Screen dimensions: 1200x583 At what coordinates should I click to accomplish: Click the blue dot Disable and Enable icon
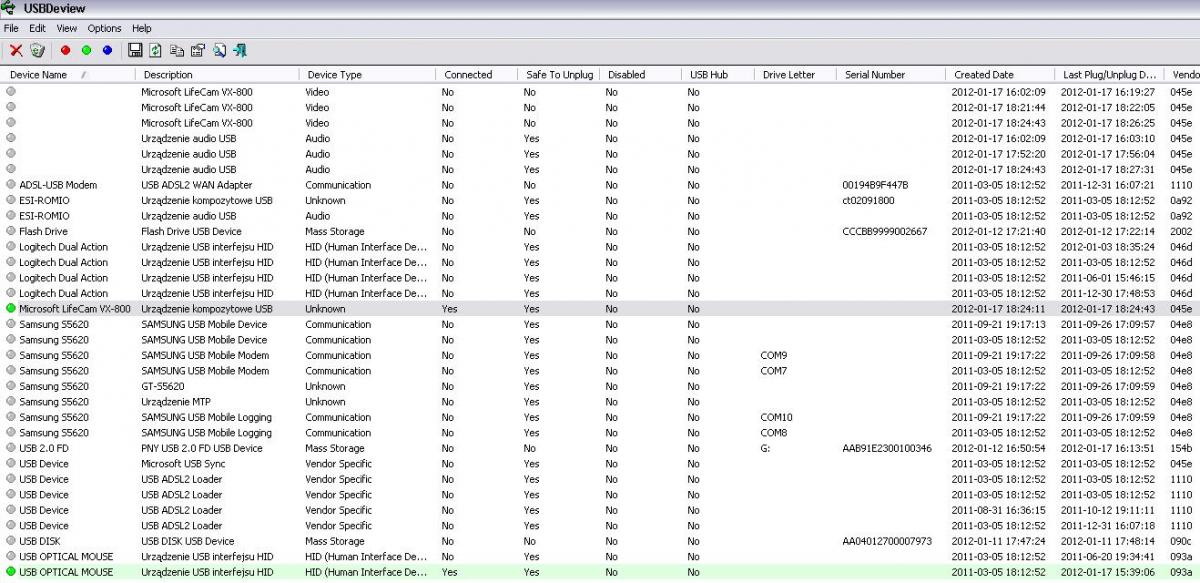(107, 50)
